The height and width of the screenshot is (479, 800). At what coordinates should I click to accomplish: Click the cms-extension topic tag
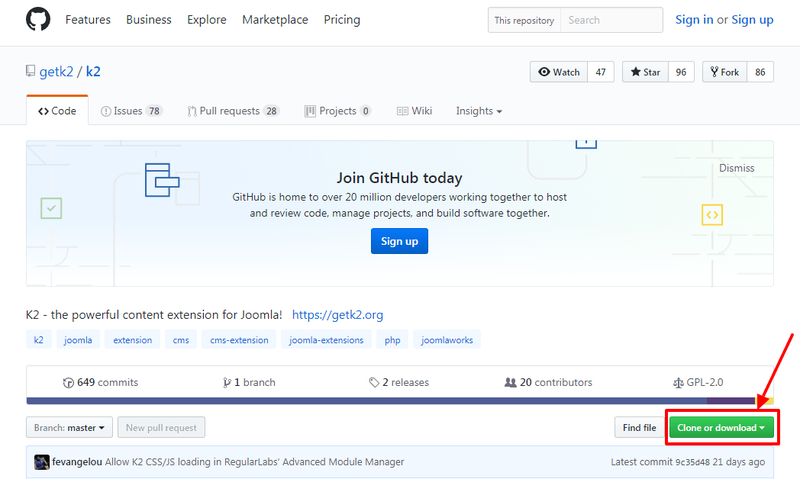[239, 340]
